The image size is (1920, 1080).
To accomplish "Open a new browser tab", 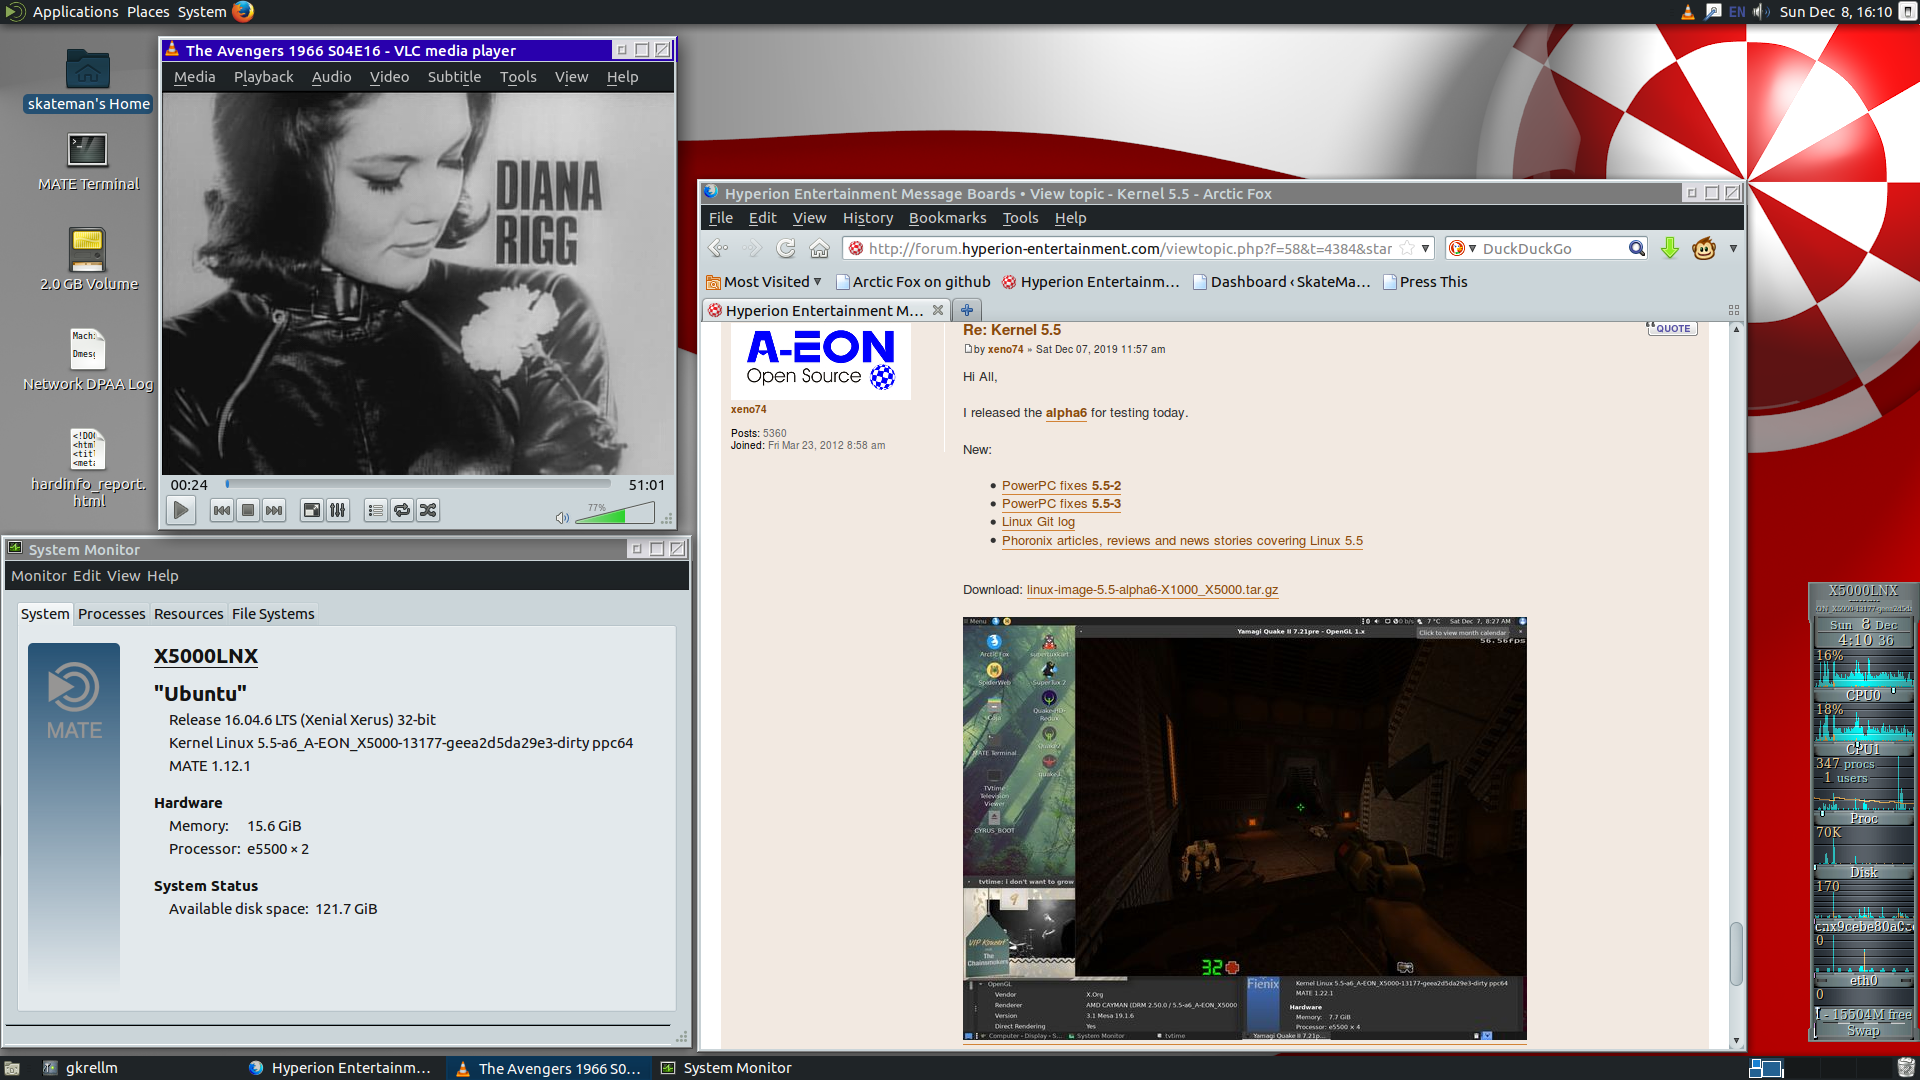I will click(x=967, y=310).
